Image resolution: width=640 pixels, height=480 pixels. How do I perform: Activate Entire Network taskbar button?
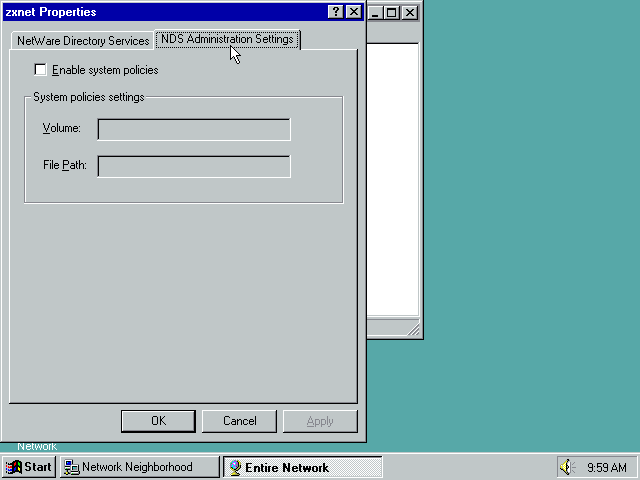pyautogui.click(x=302, y=467)
